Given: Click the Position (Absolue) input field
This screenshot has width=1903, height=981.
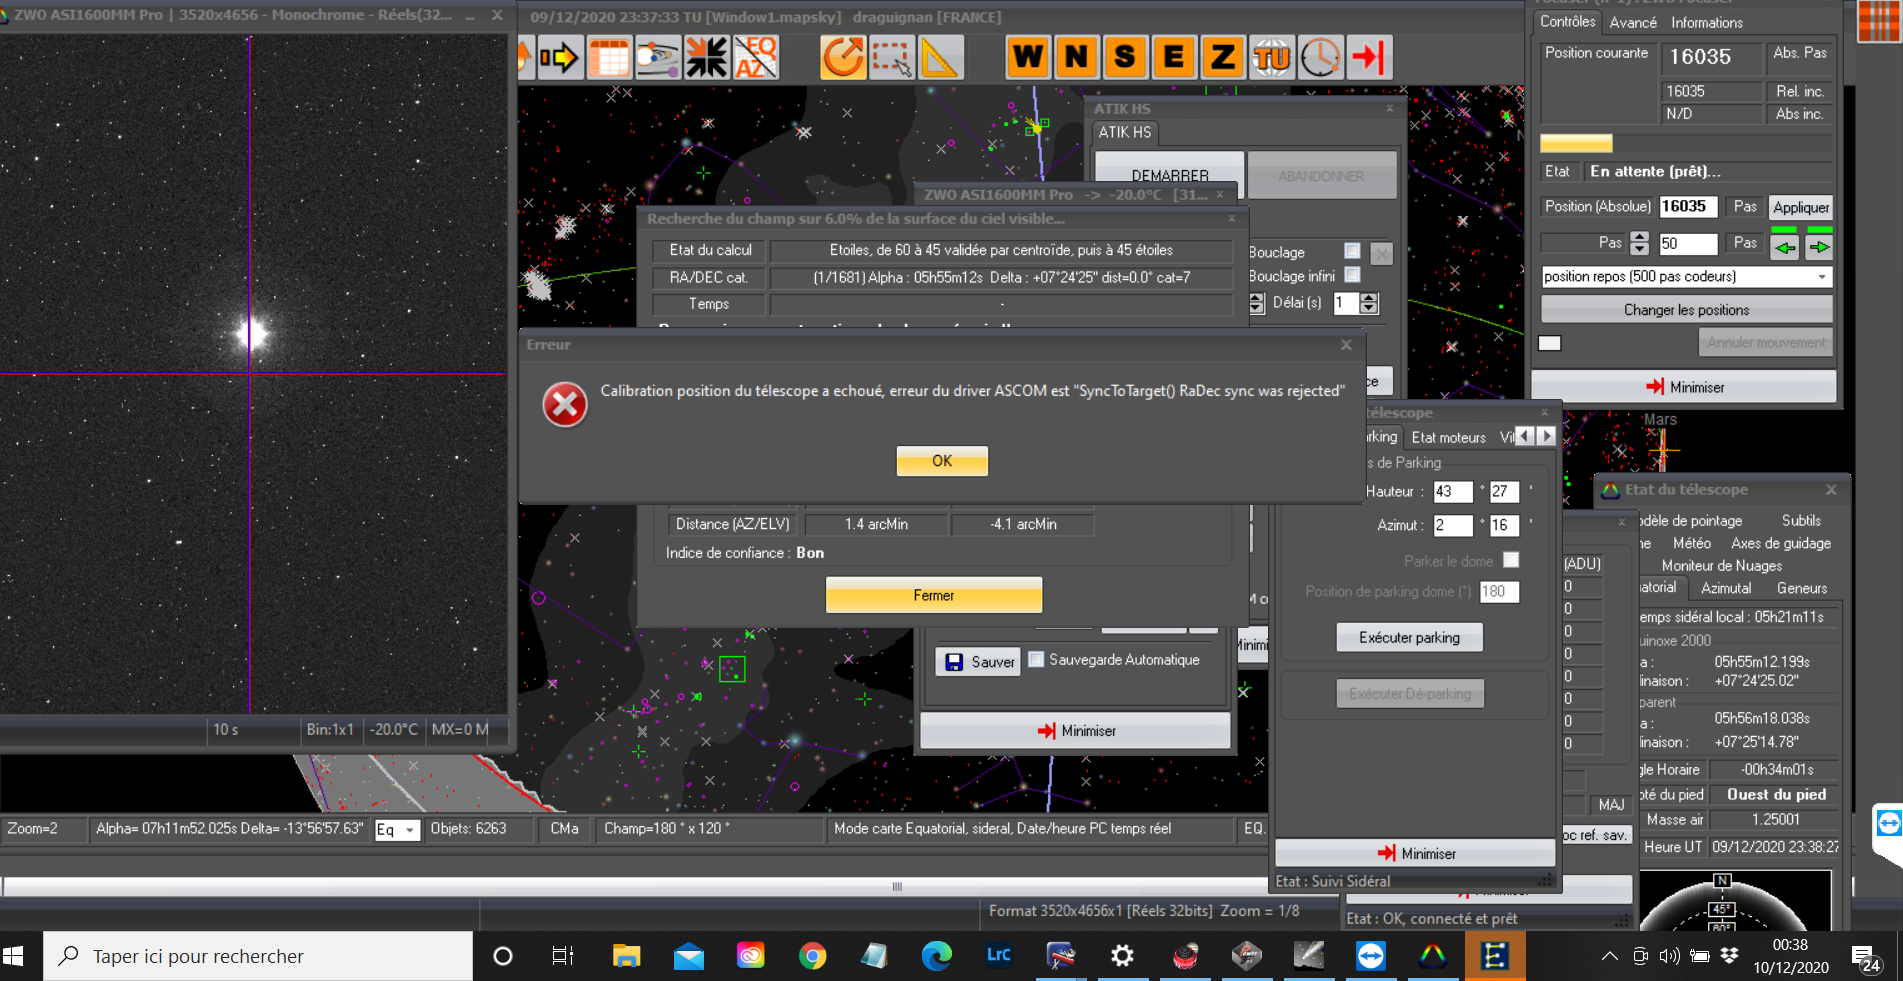Looking at the screenshot, I should (x=1687, y=207).
